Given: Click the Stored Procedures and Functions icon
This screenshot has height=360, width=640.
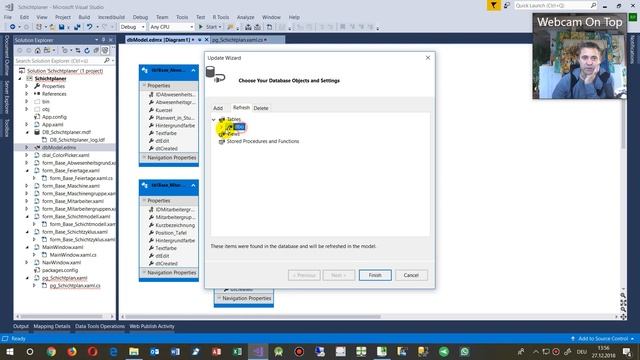Looking at the screenshot, I should 222,141.
